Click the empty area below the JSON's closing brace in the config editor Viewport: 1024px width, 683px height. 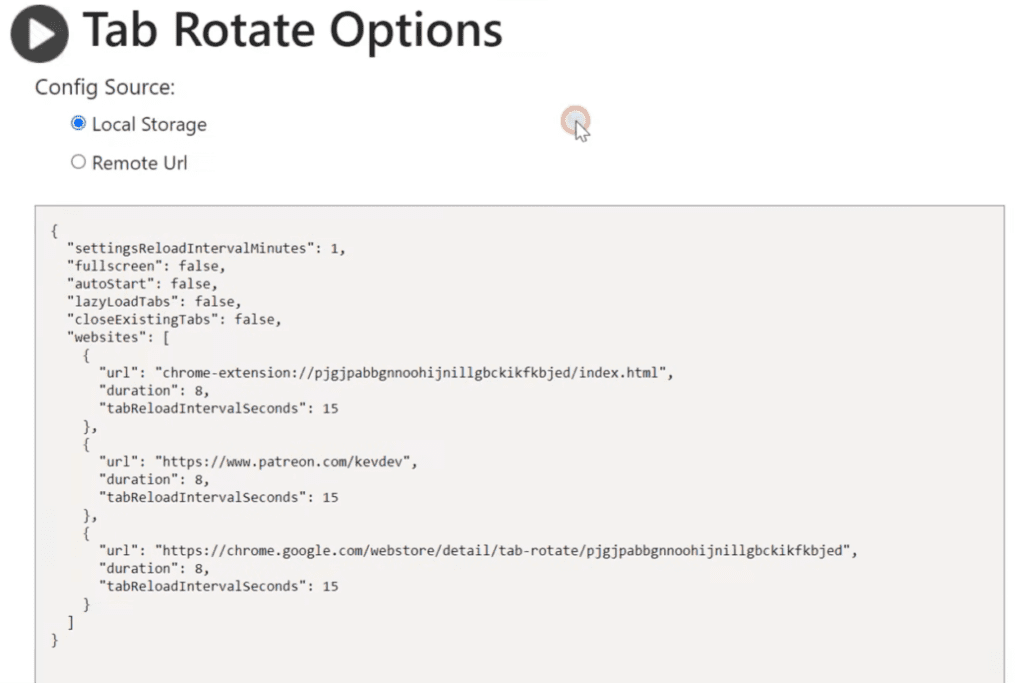520,666
